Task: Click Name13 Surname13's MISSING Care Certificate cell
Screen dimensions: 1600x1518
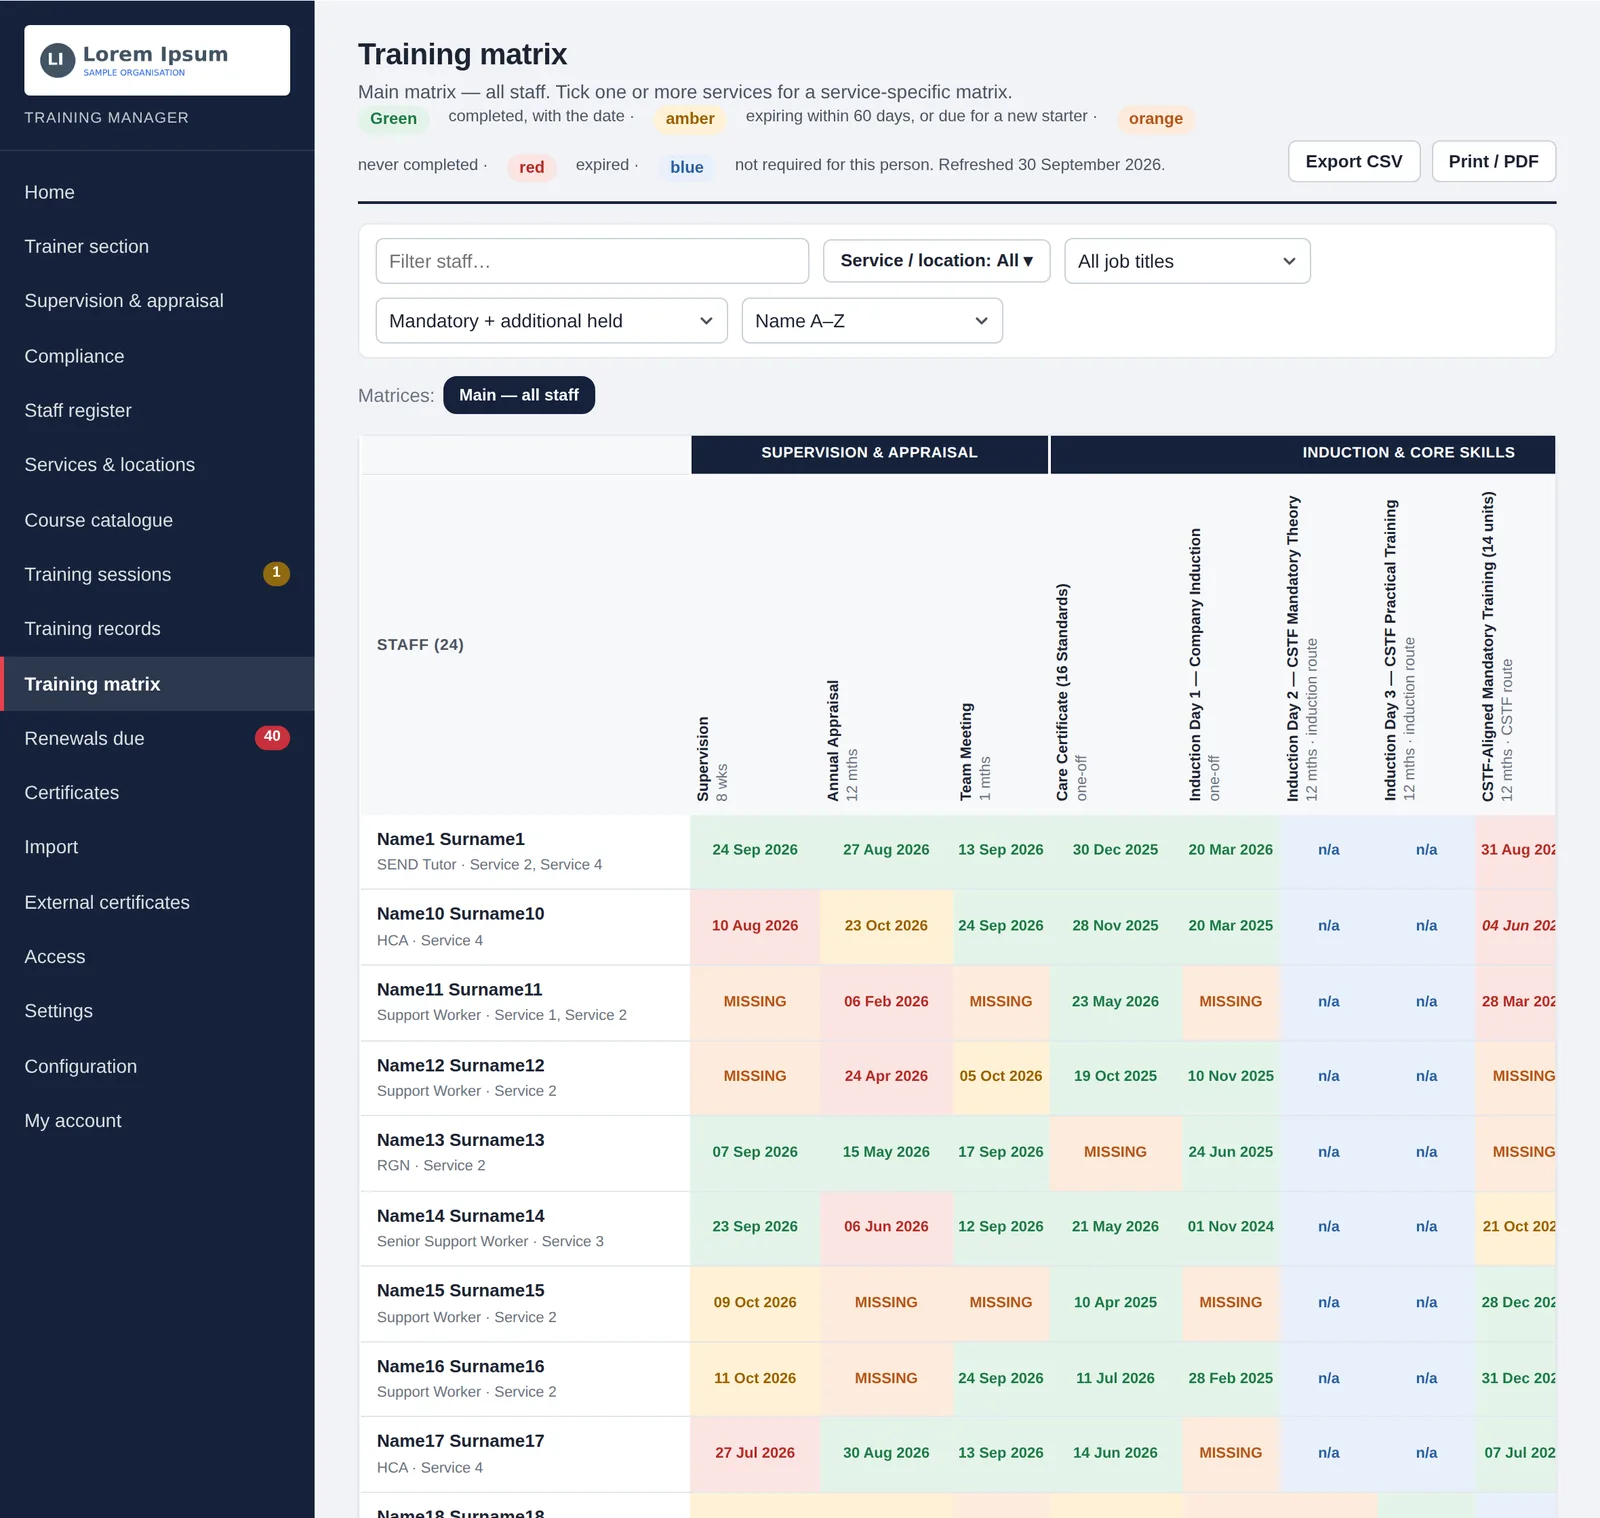Action: [x=1115, y=1152]
